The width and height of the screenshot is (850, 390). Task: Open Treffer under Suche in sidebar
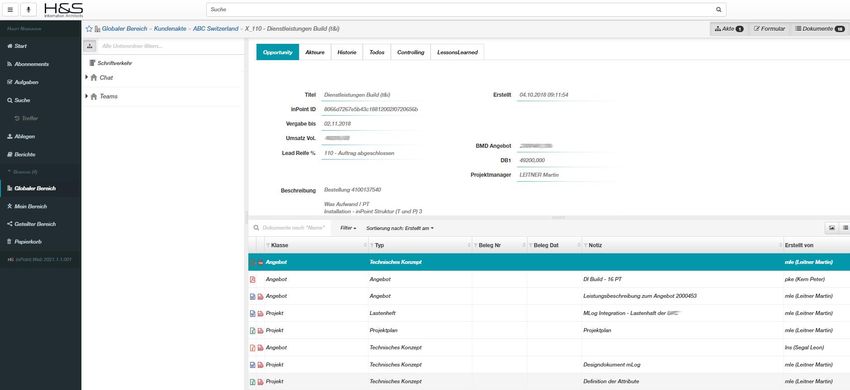[x=26, y=118]
